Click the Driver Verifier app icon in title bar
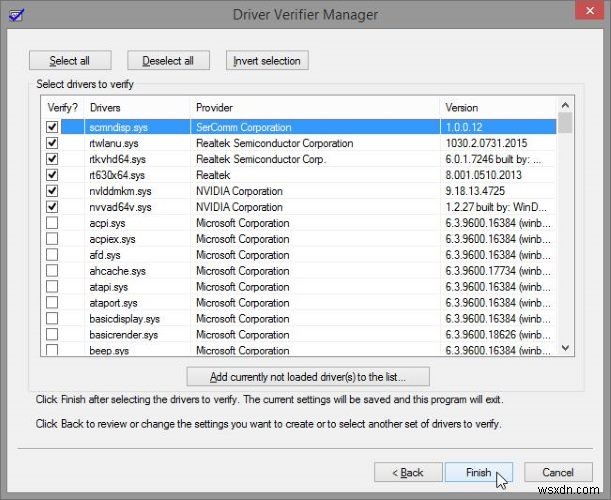Image resolution: width=611 pixels, height=500 pixels. click(x=17, y=15)
